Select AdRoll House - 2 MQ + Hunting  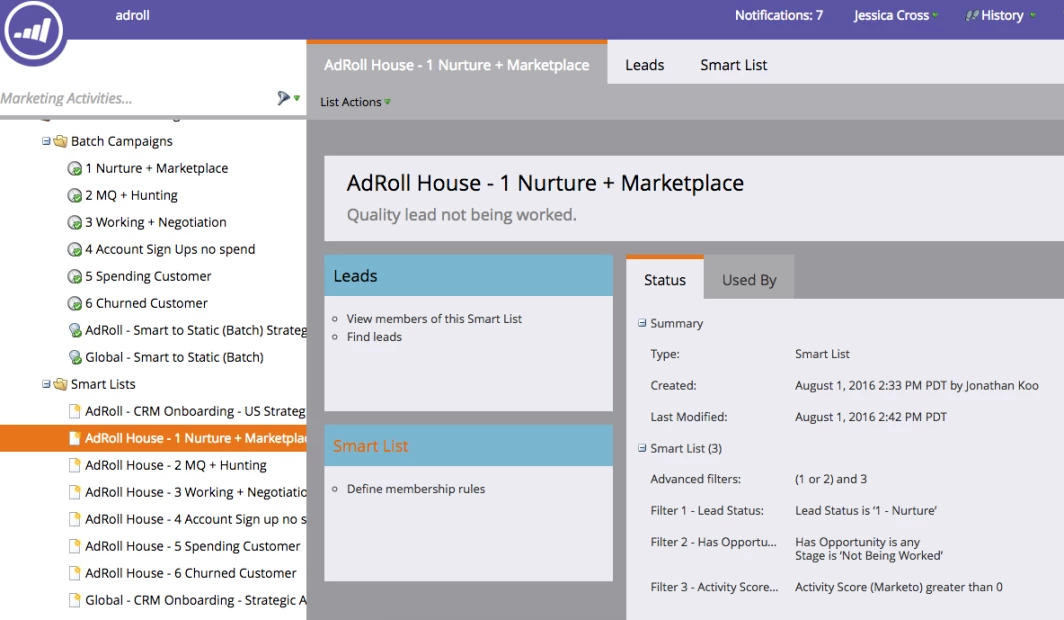coord(176,465)
